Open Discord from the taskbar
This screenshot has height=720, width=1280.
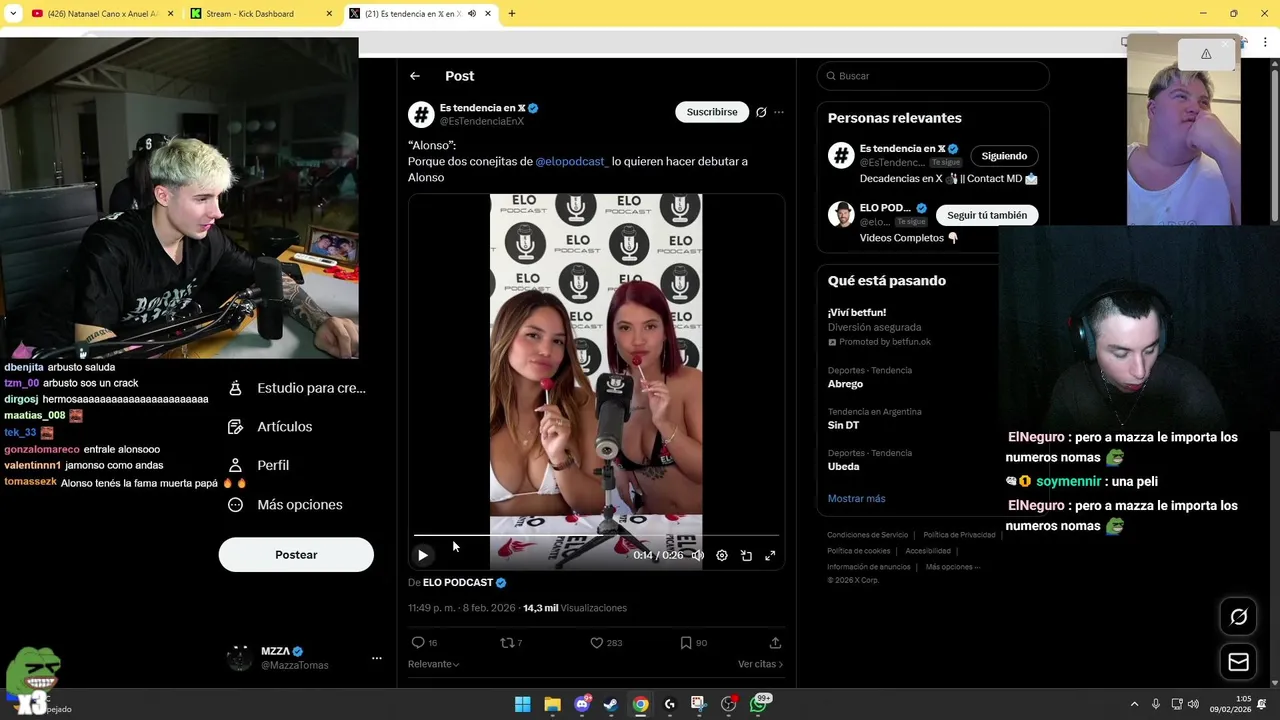(582, 705)
